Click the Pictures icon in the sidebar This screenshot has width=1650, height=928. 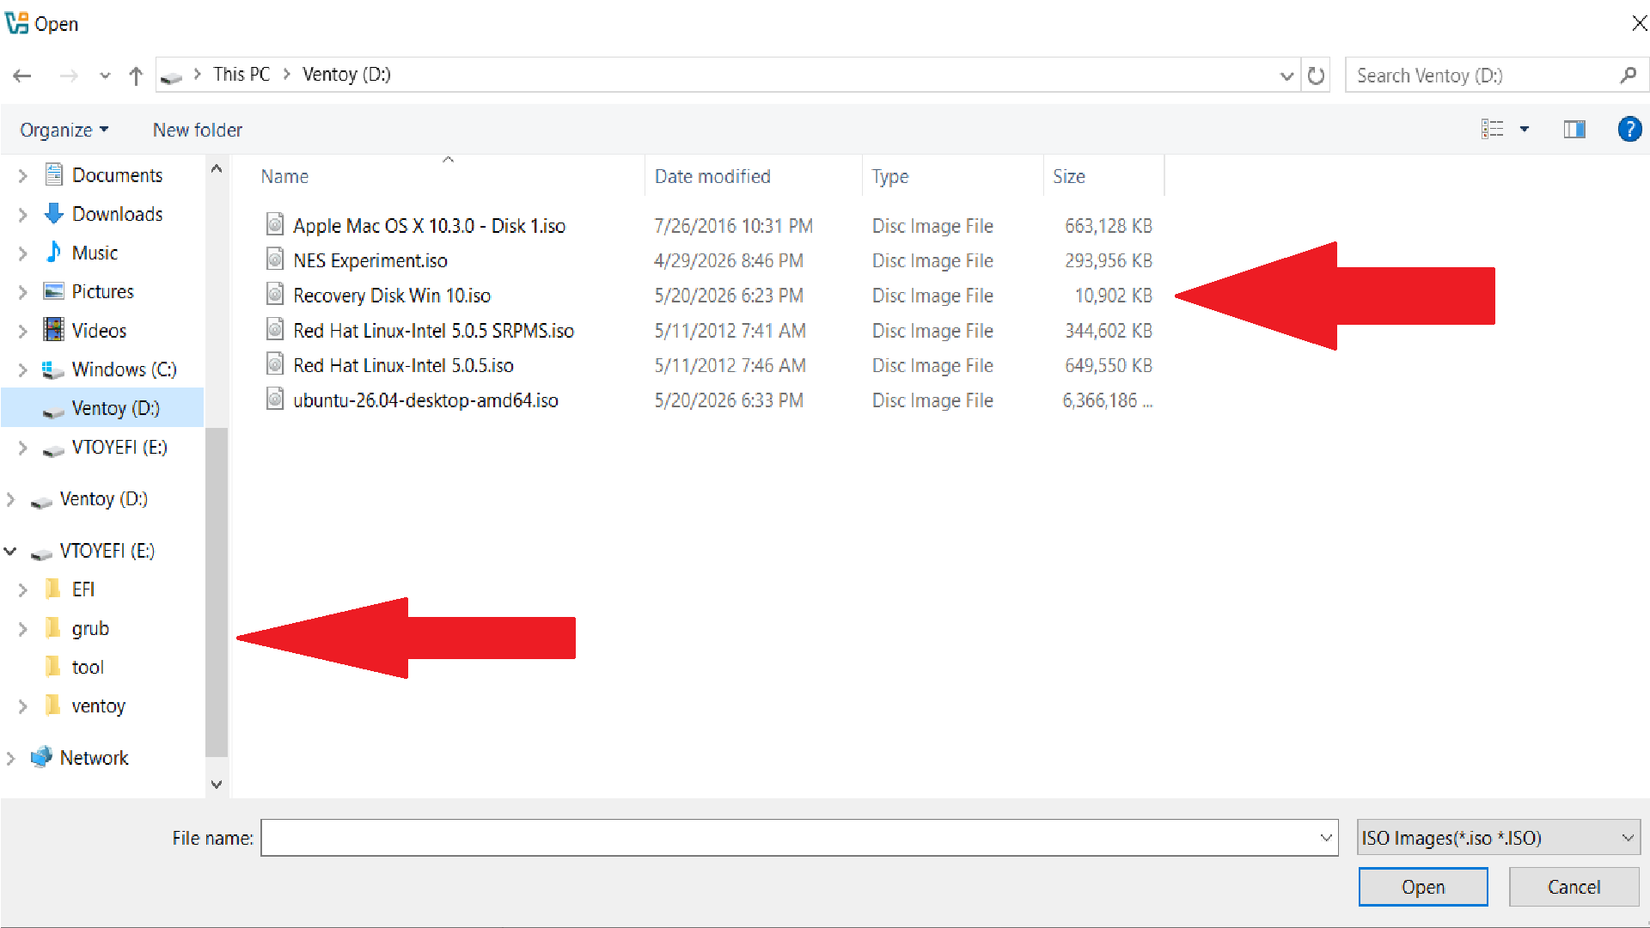click(x=54, y=291)
